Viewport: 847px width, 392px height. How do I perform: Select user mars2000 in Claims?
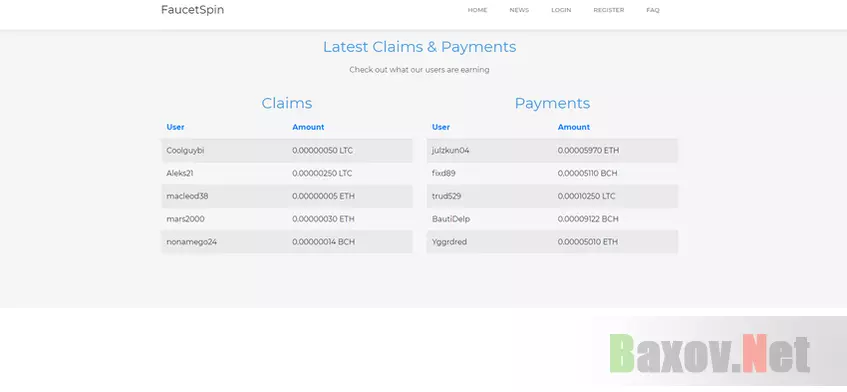(x=185, y=219)
